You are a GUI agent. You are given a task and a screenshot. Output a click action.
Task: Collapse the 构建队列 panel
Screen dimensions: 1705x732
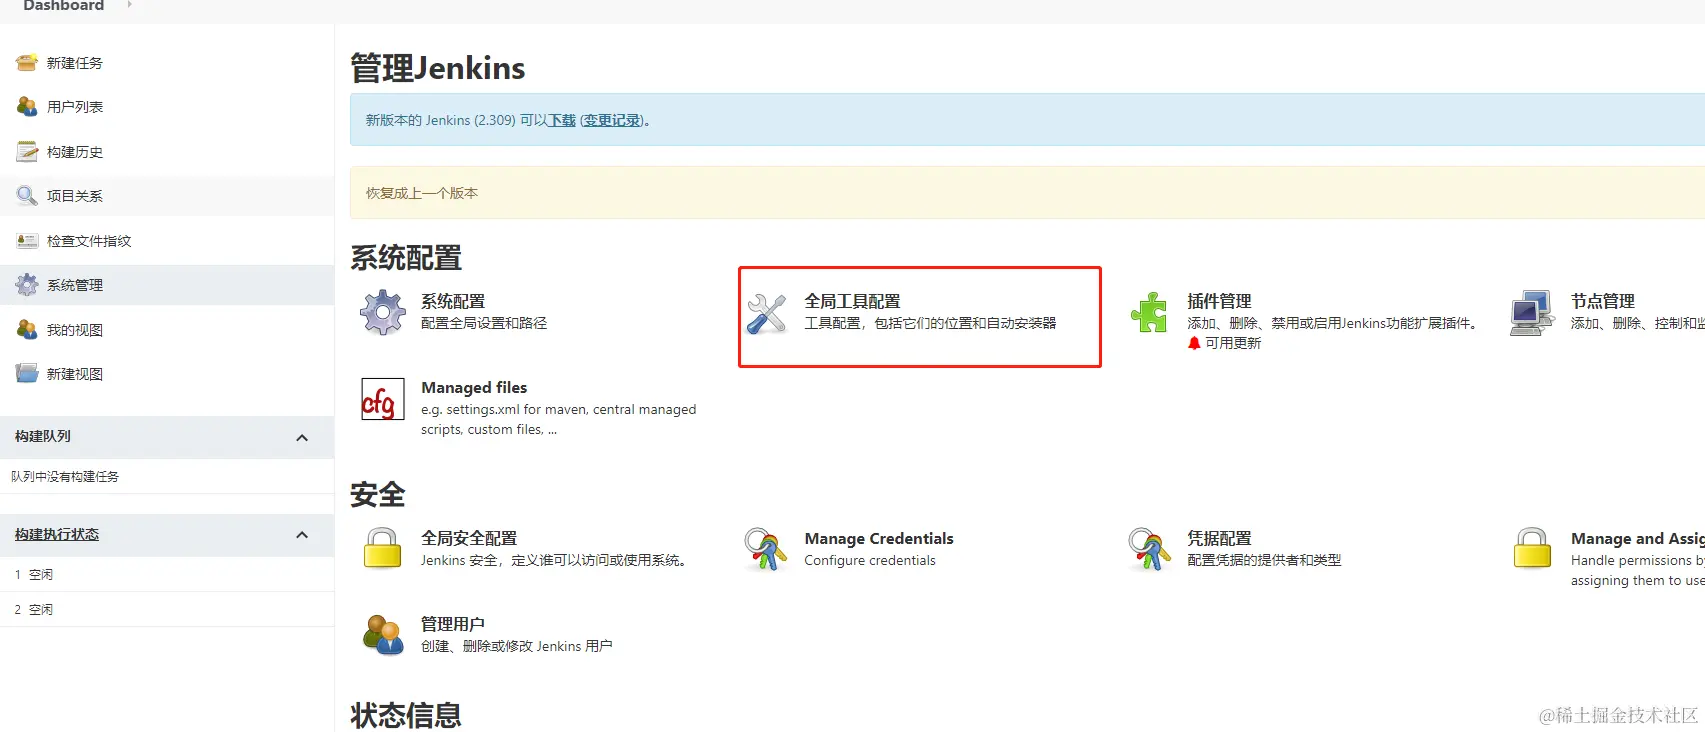point(302,438)
